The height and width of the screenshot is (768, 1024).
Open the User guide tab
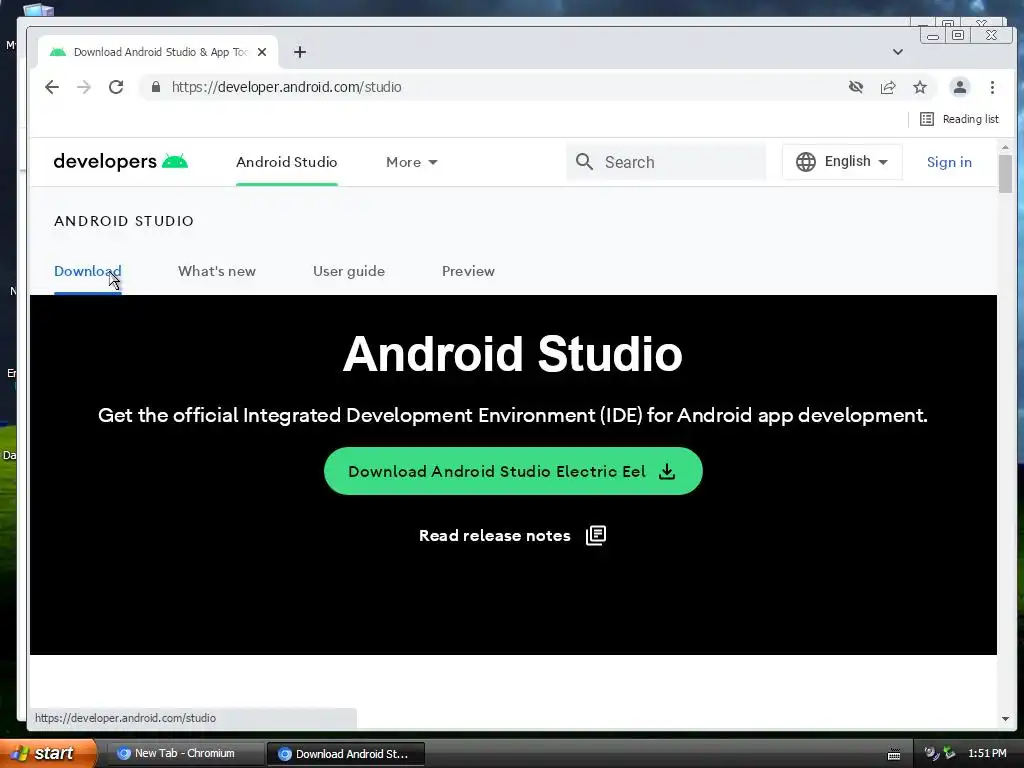(349, 271)
